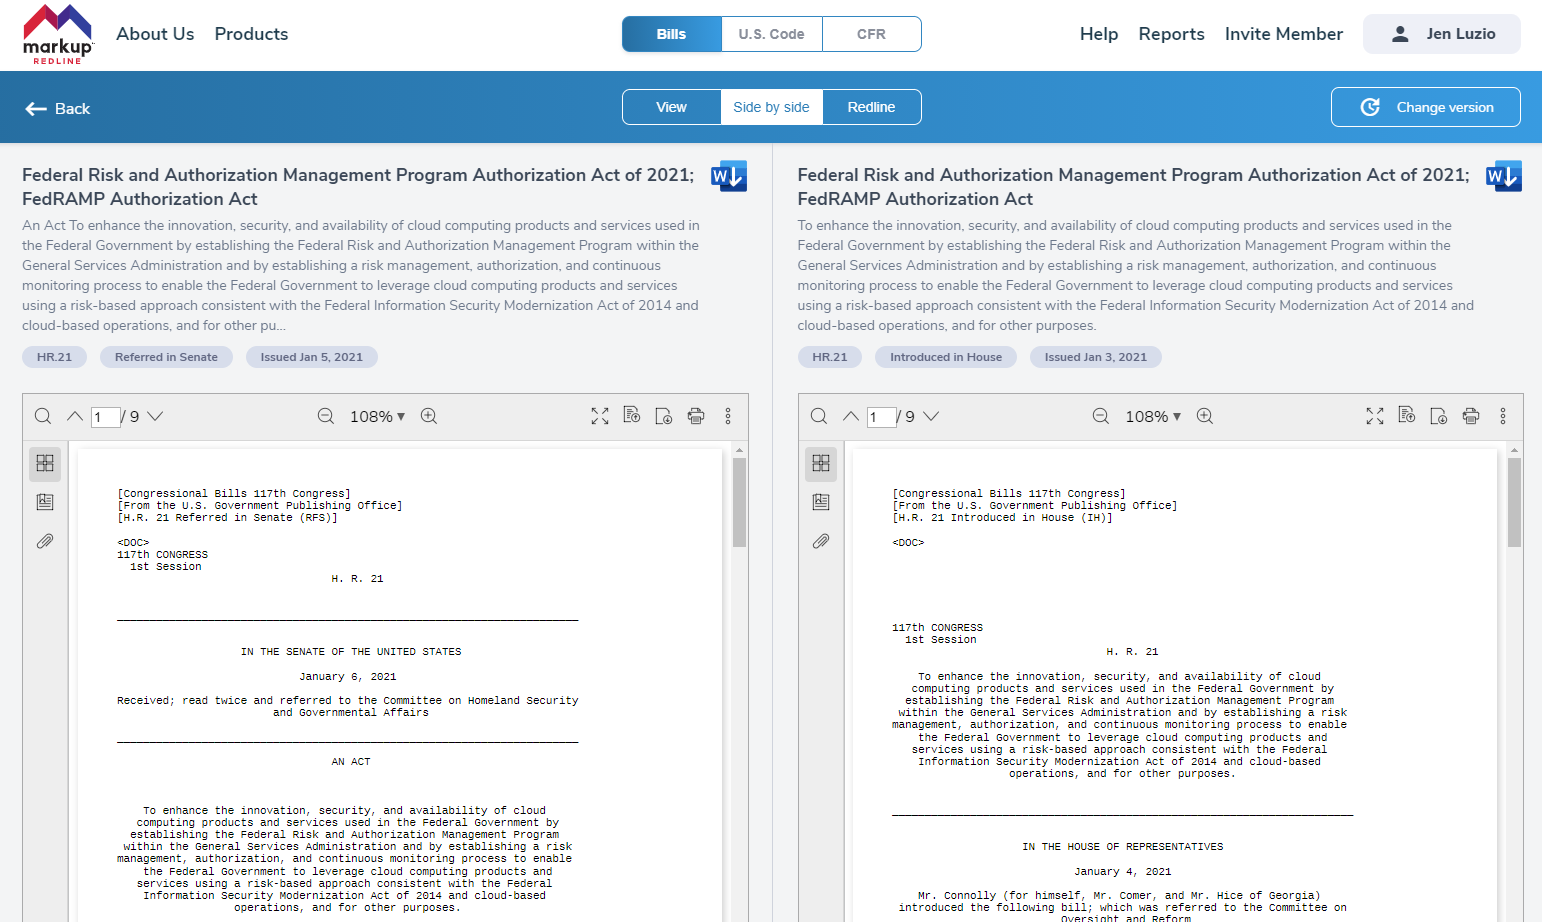Screen dimensions: 1542x922
Task: Click the Change version button
Action: pyautogui.click(x=1425, y=107)
